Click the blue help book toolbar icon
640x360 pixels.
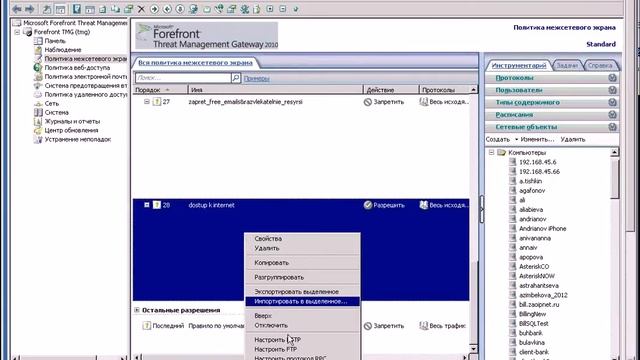[77, 9]
